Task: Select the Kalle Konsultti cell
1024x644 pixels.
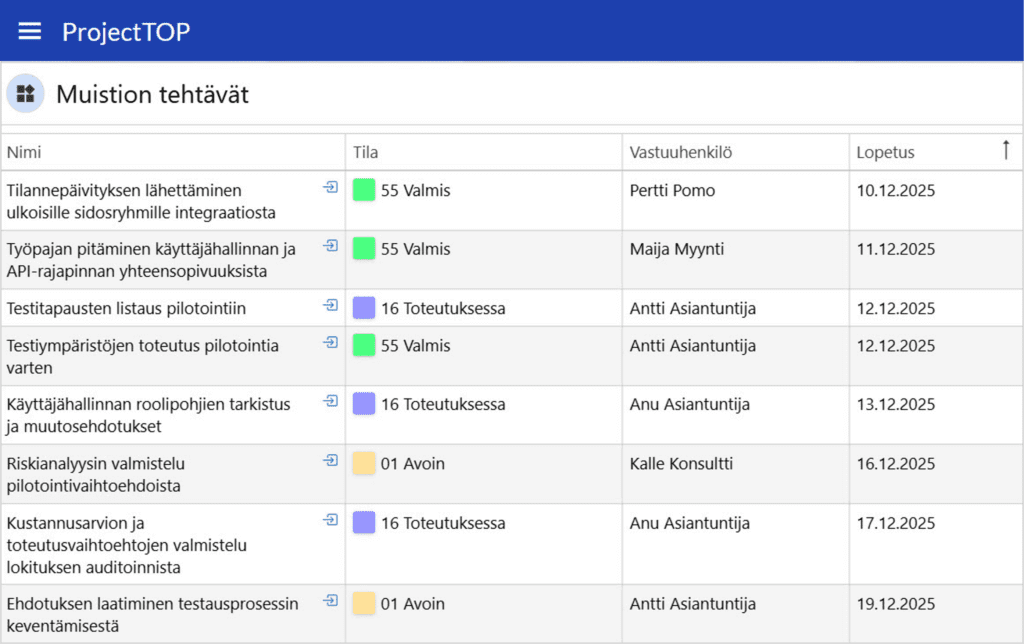Action: tap(681, 464)
